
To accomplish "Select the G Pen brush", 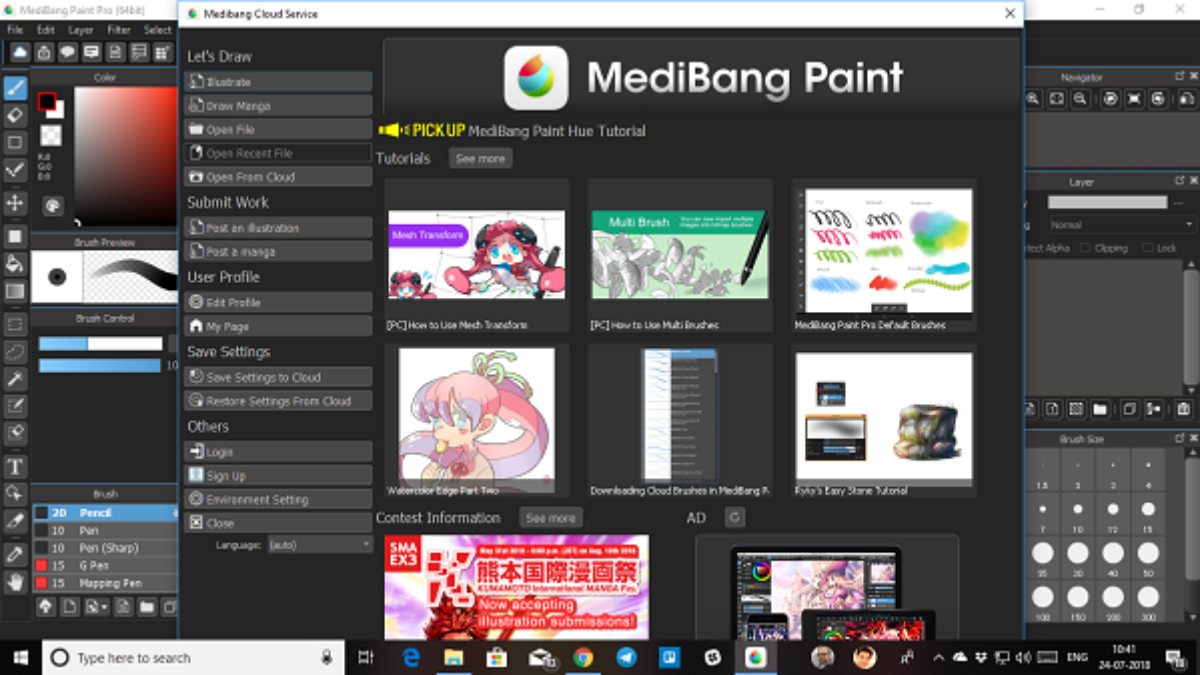I will tap(105, 565).
